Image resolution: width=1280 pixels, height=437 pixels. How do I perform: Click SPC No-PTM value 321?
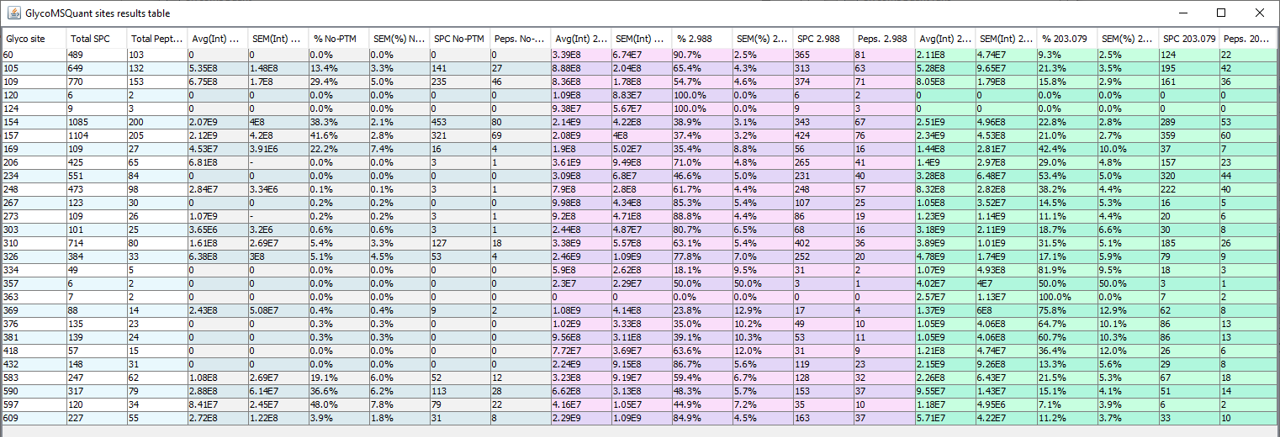pos(460,134)
